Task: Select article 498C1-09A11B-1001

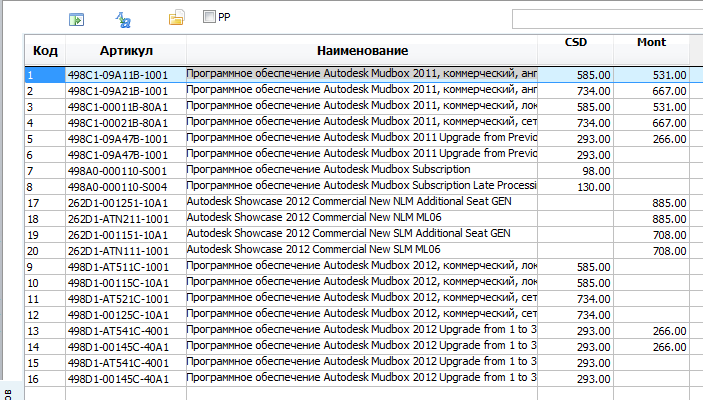Action: [117, 75]
